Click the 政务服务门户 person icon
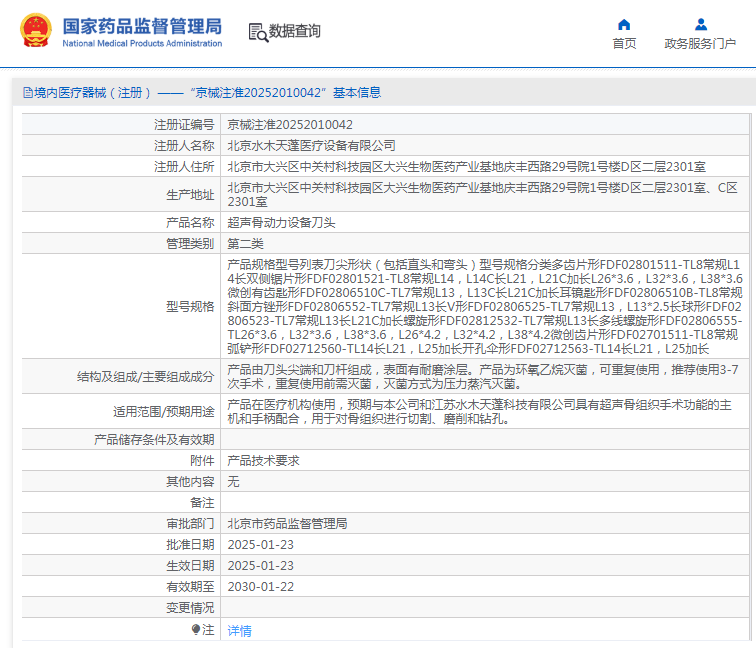 pyautogui.click(x=700, y=24)
